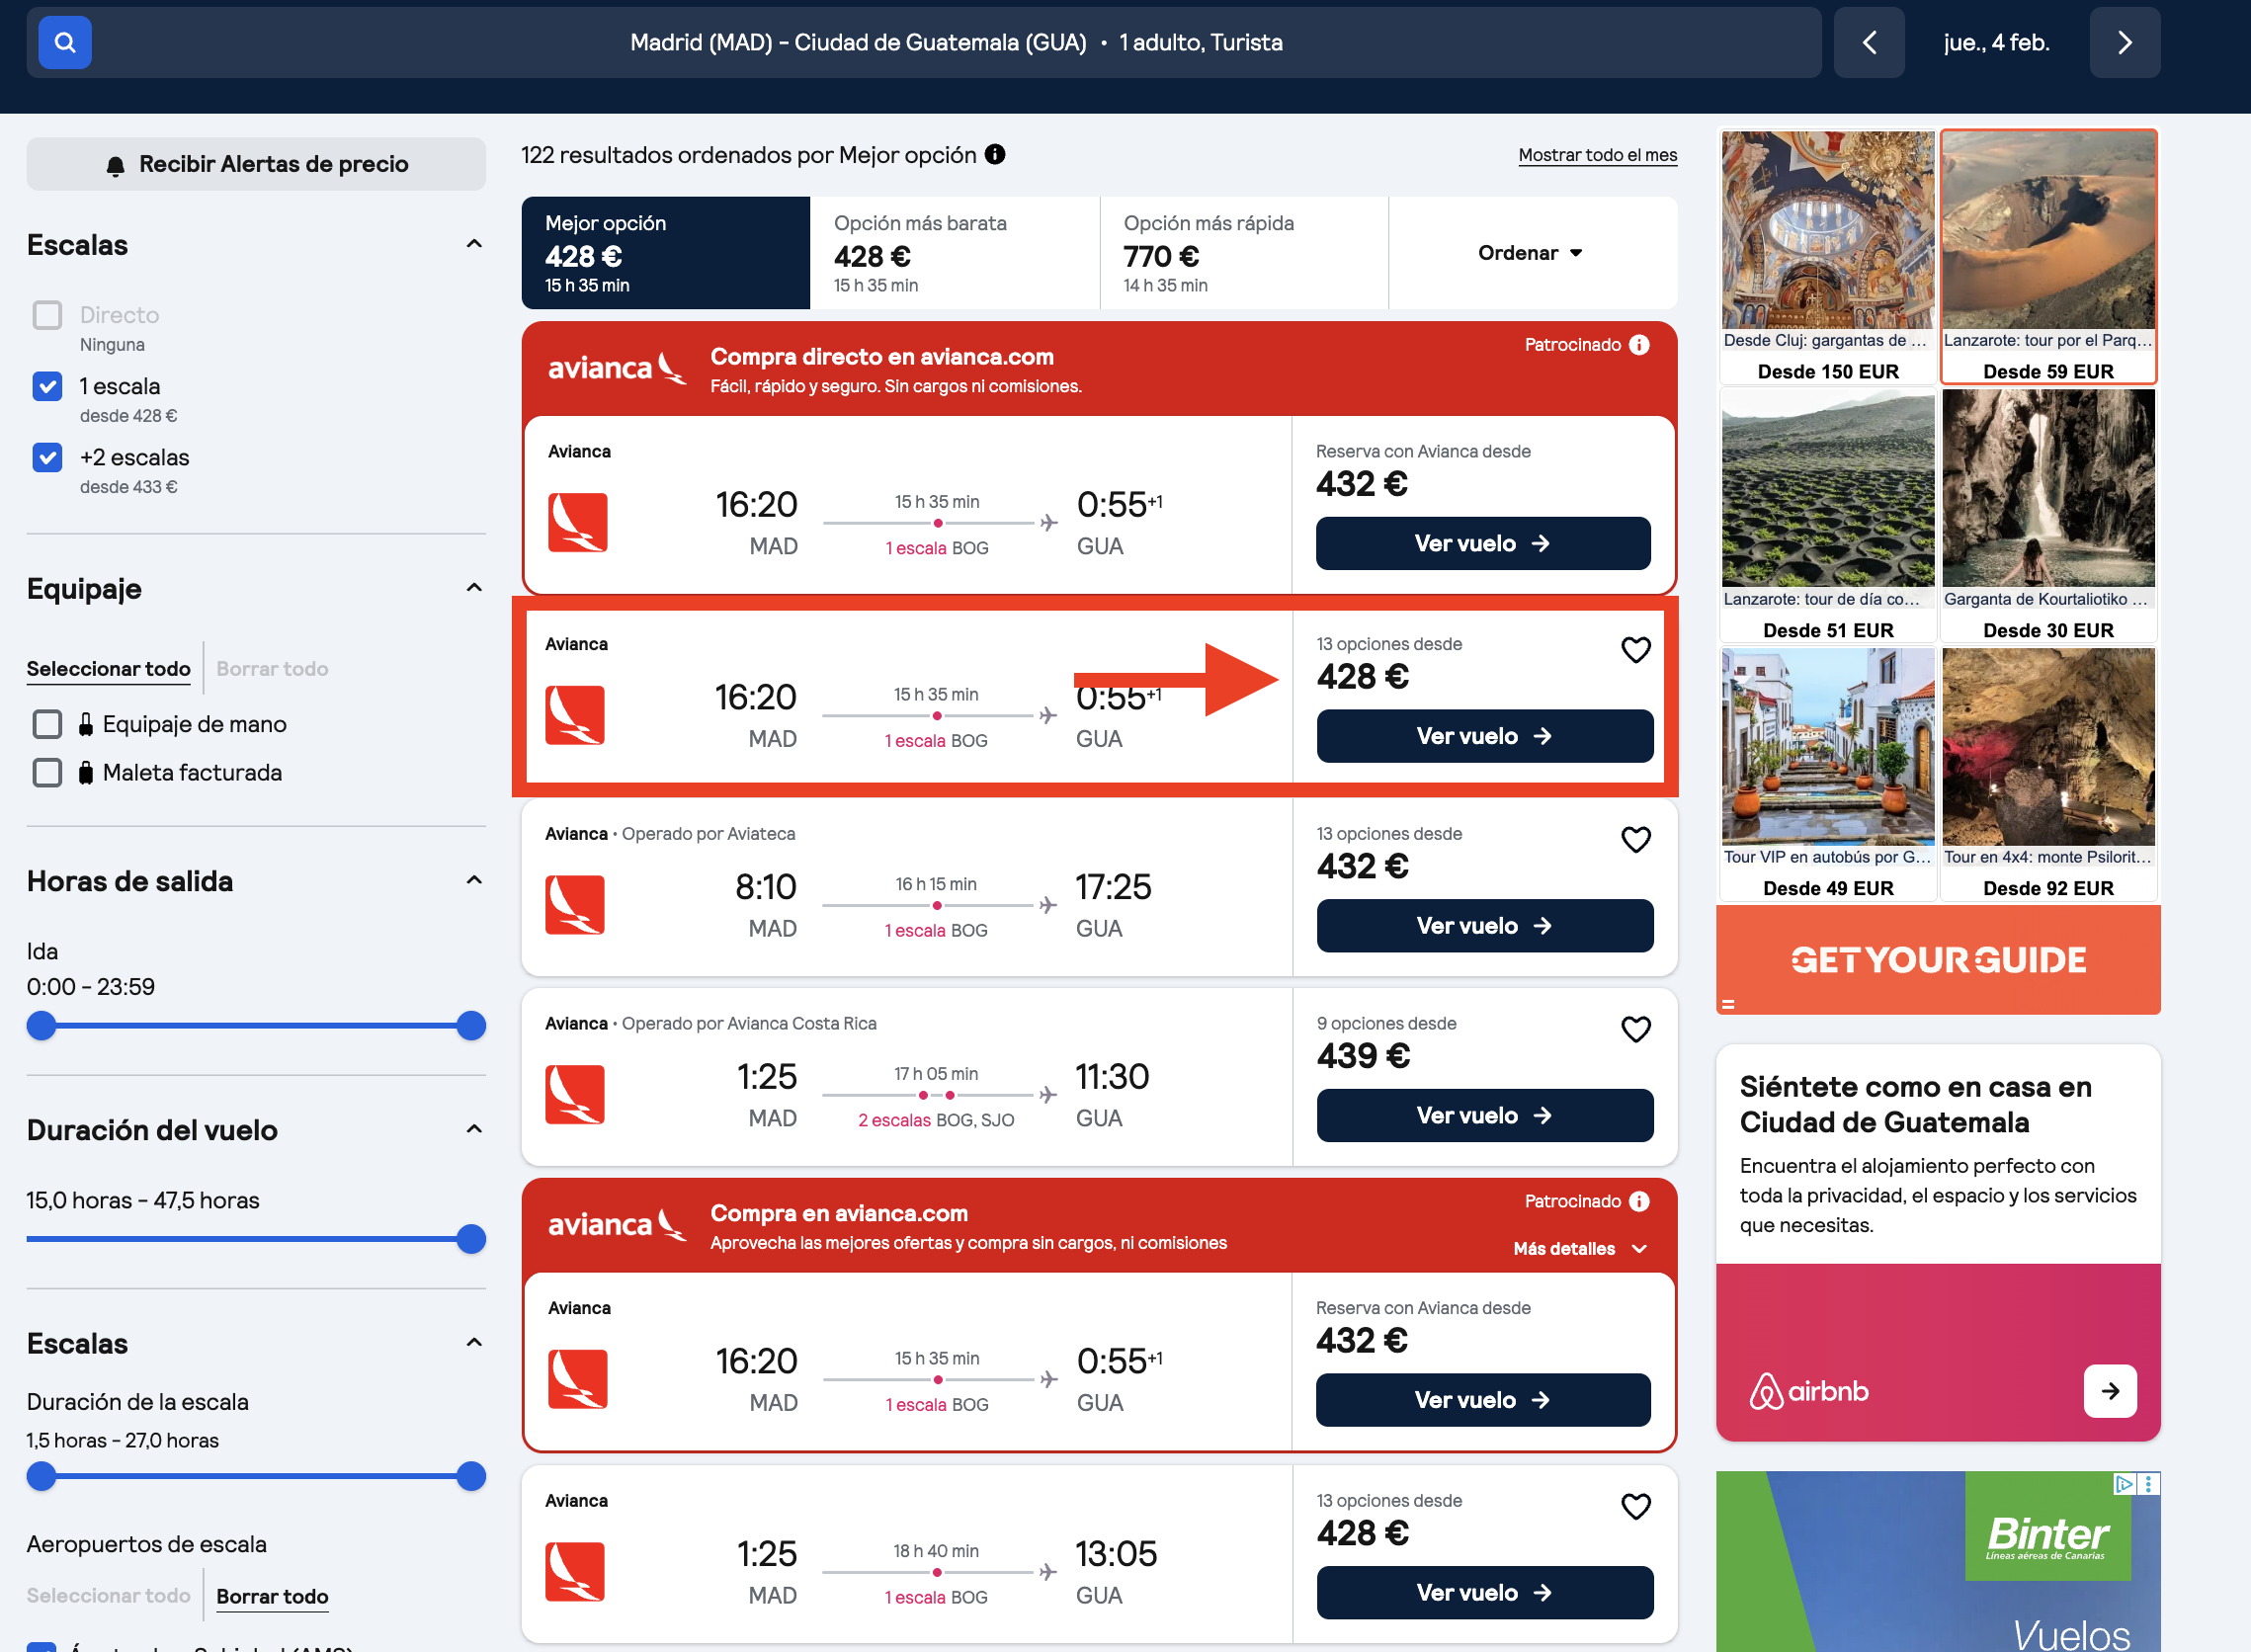Click the Duración del vuelo slider handle
Screen dimensions: 2251x1652
(471, 1239)
